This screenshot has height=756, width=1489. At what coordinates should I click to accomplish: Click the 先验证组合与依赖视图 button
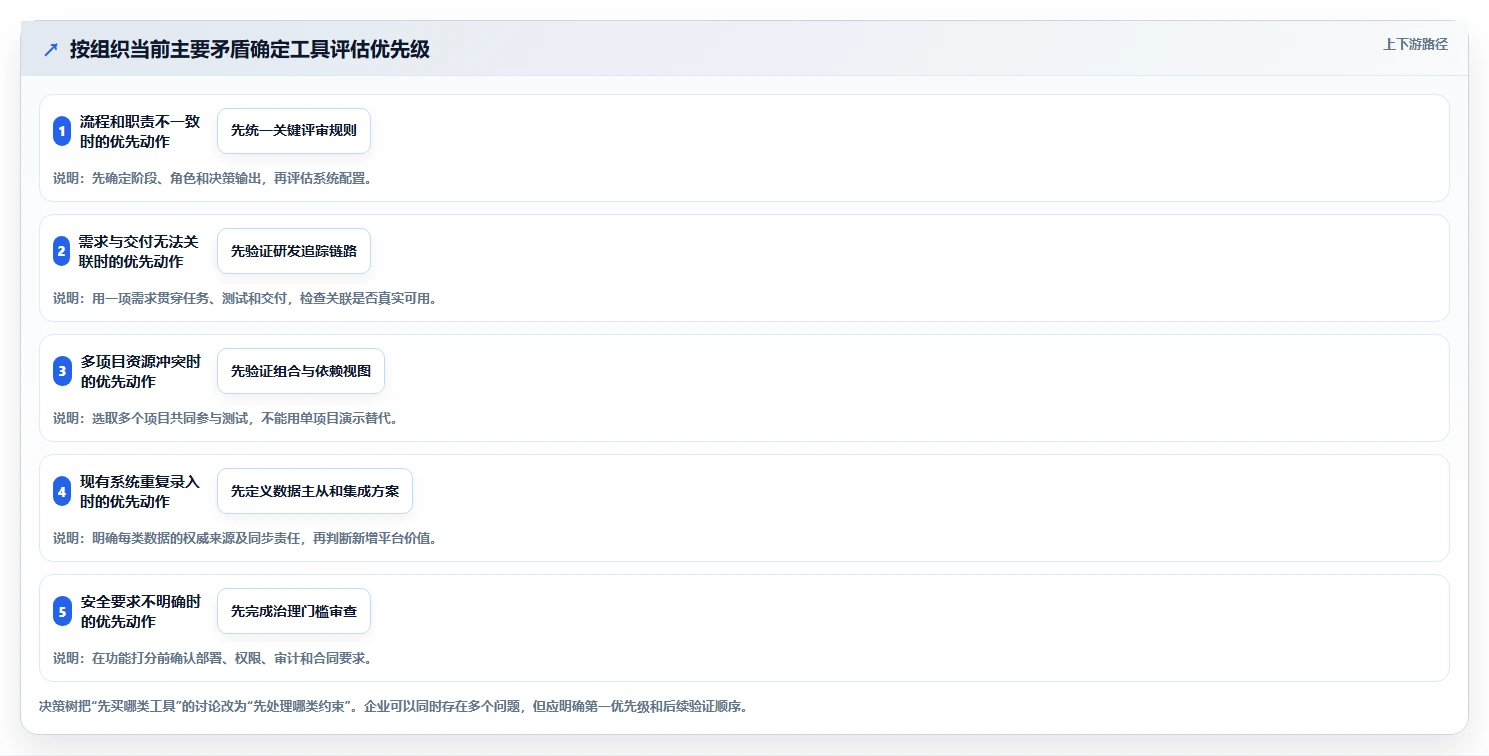click(301, 371)
